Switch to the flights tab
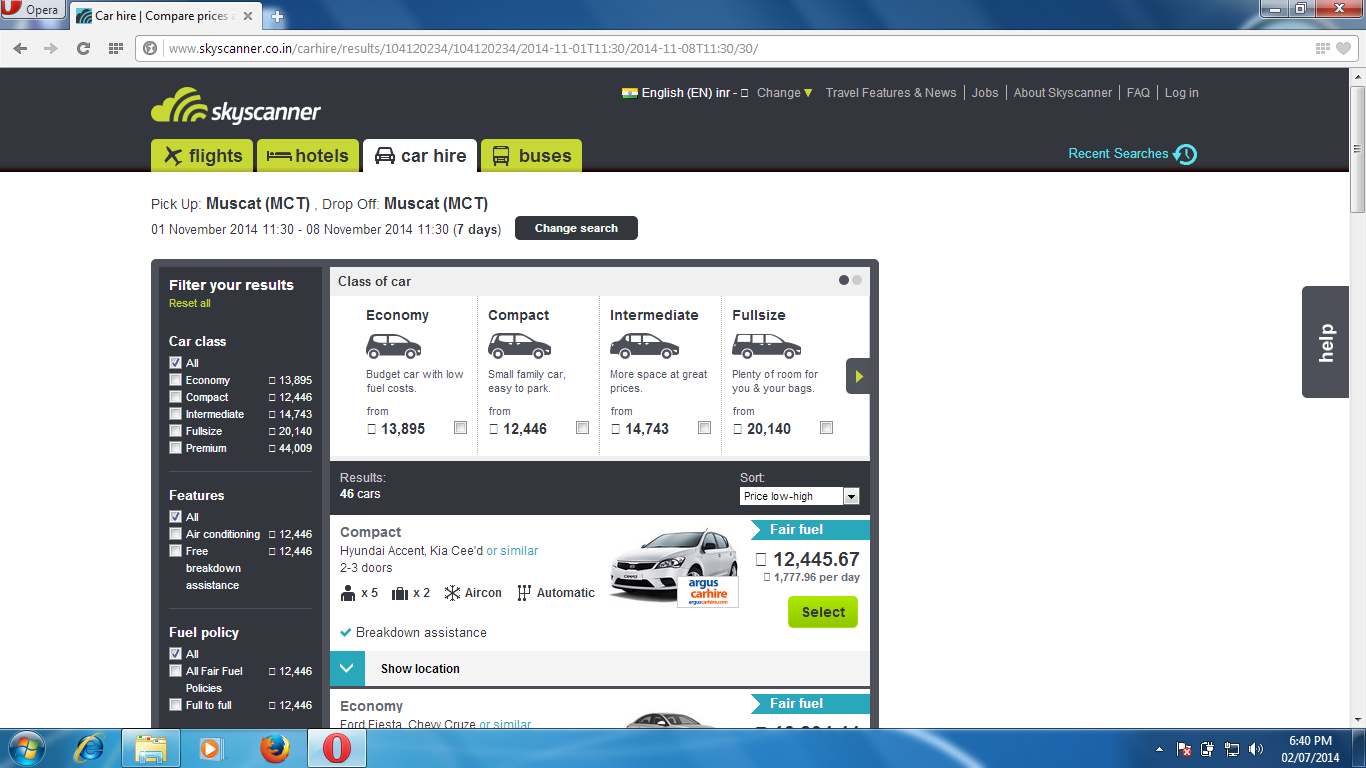1366x768 pixels. [x=203, y=155]
